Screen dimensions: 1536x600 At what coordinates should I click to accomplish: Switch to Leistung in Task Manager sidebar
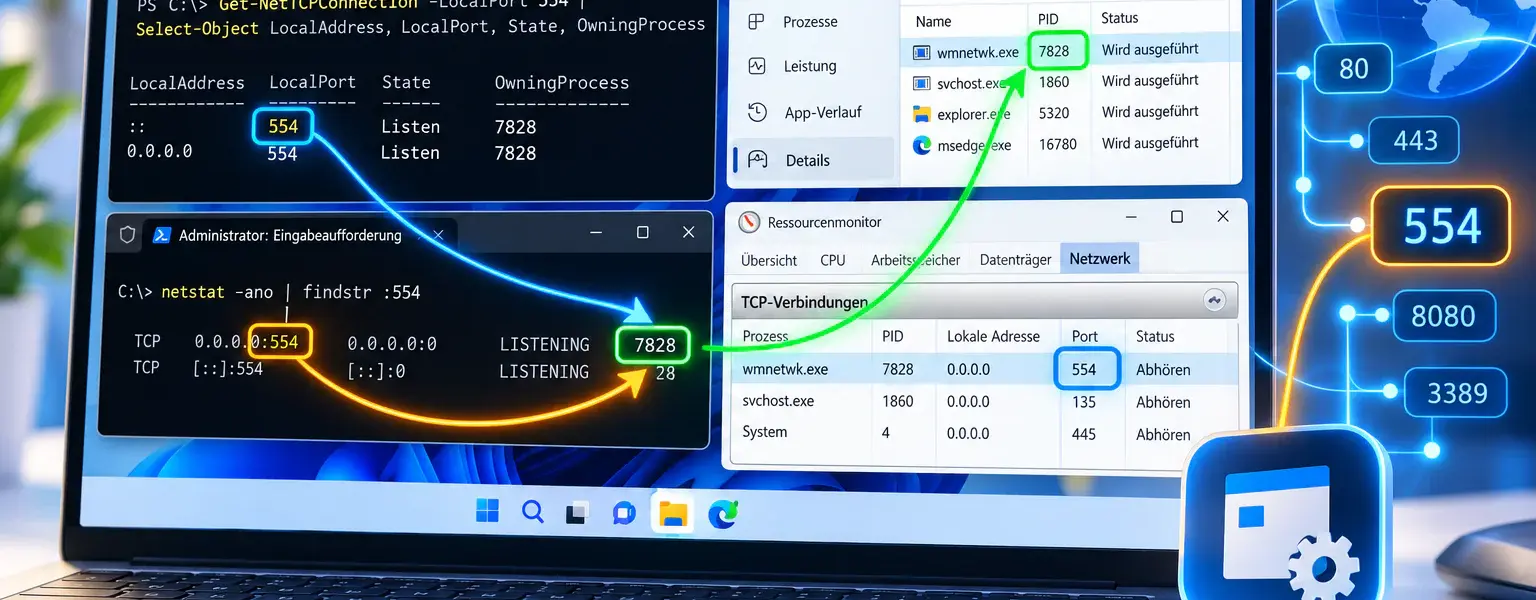[810, 66]
